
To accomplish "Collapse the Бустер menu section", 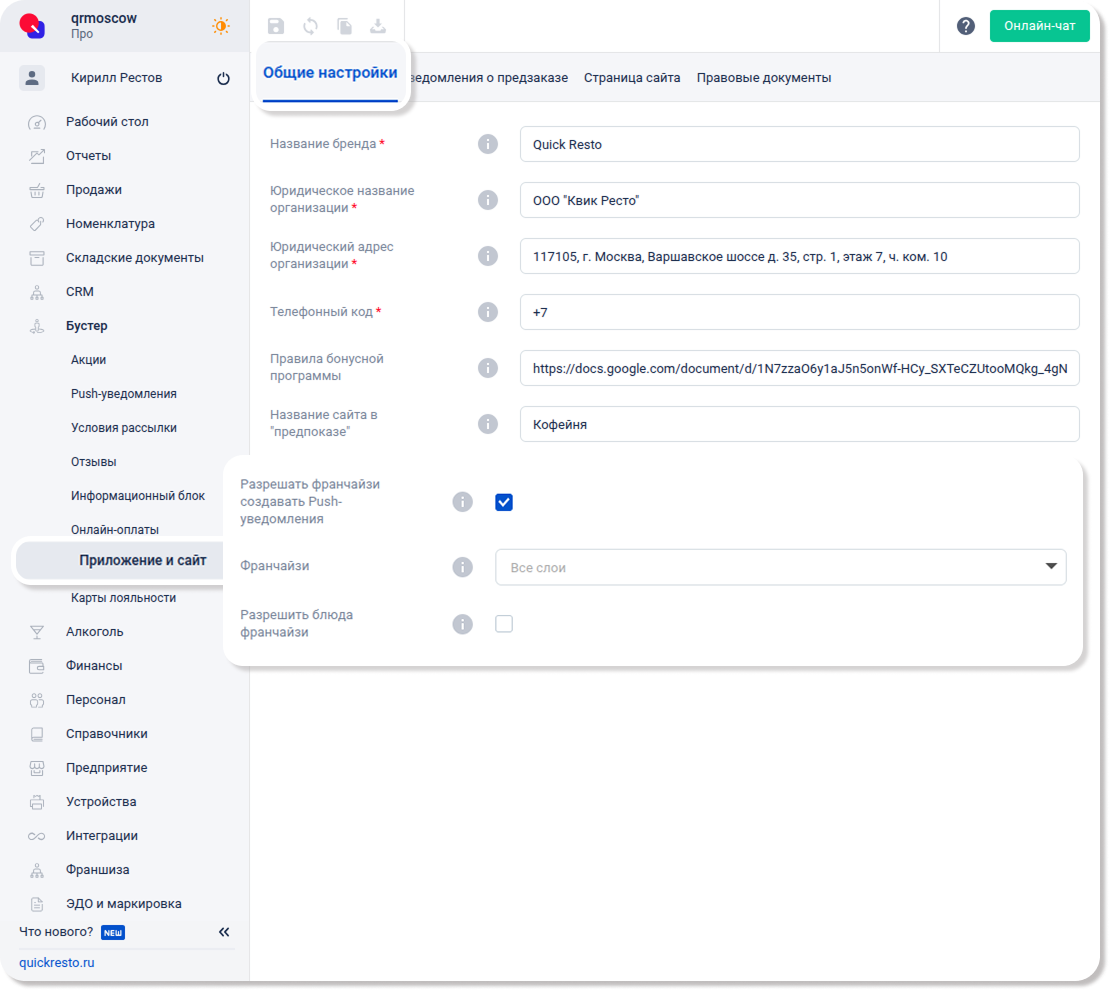I will pos(87,326).
